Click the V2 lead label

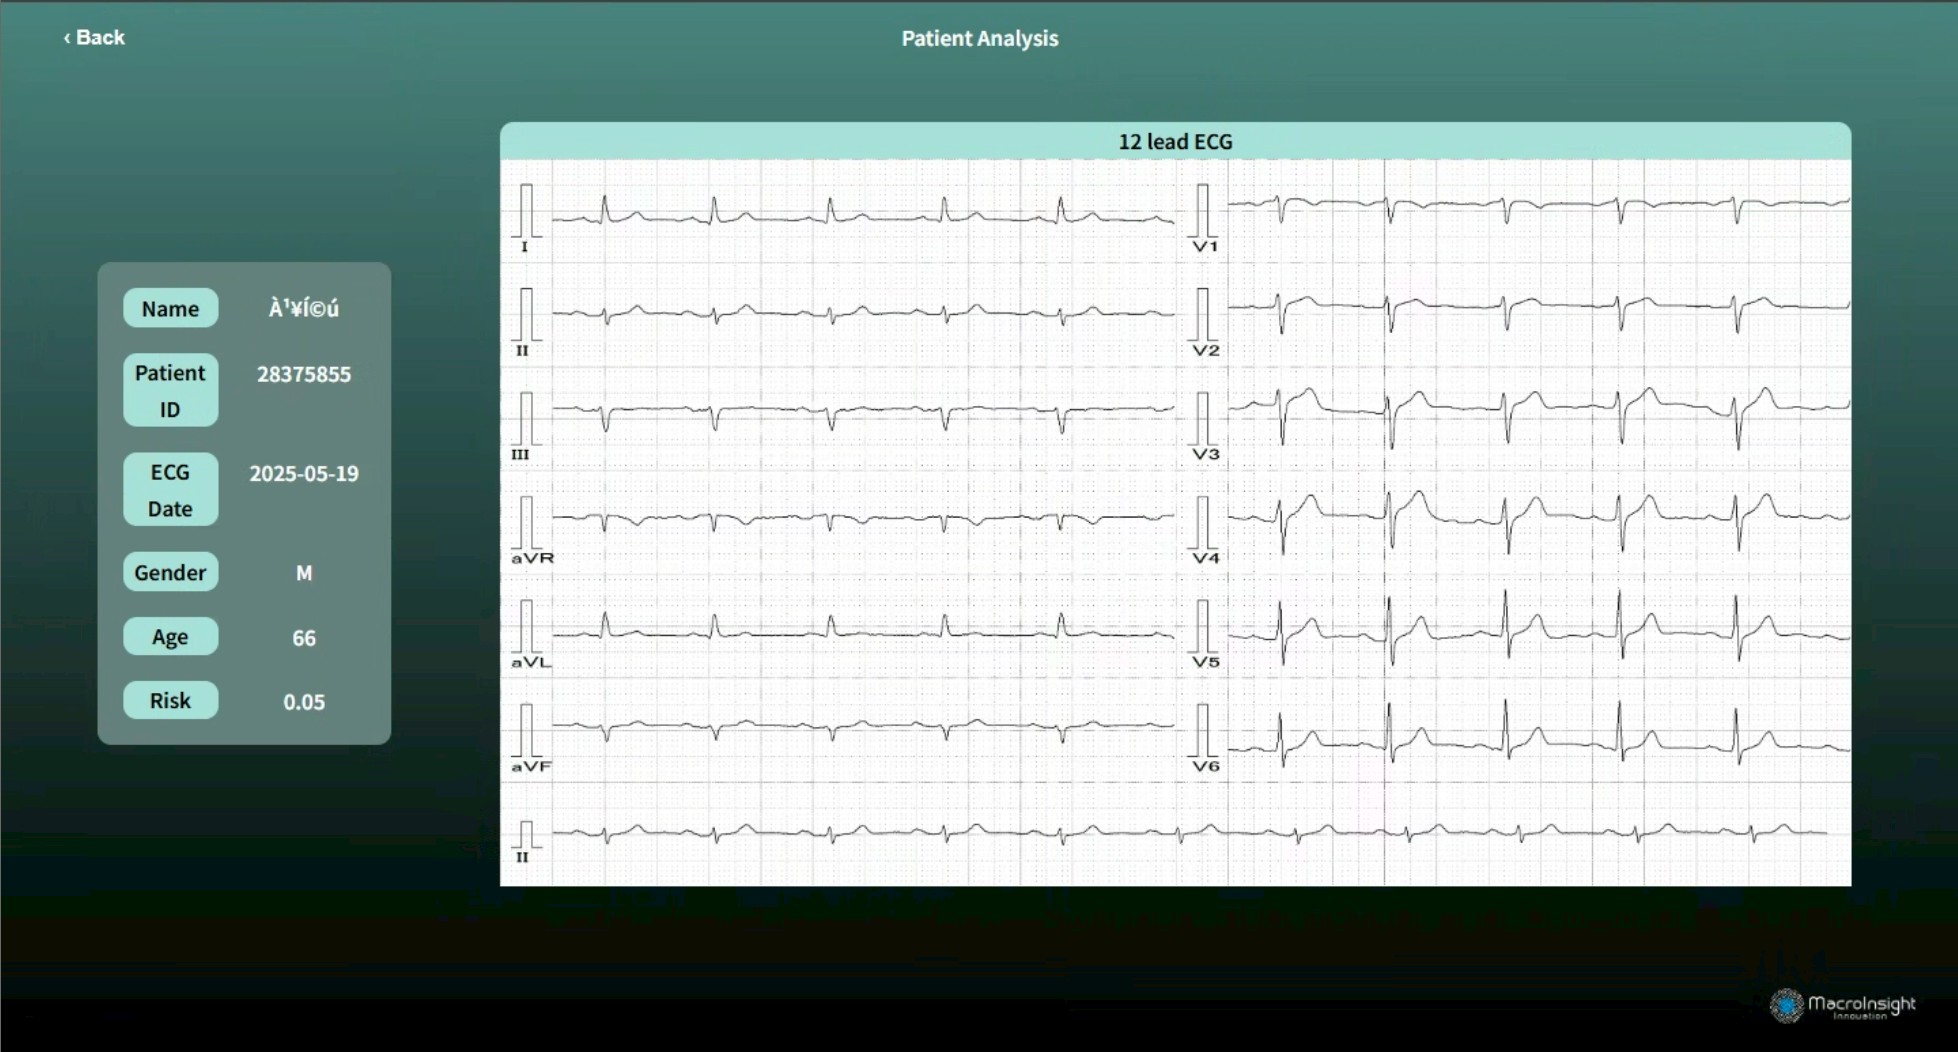coord(1206,350)
